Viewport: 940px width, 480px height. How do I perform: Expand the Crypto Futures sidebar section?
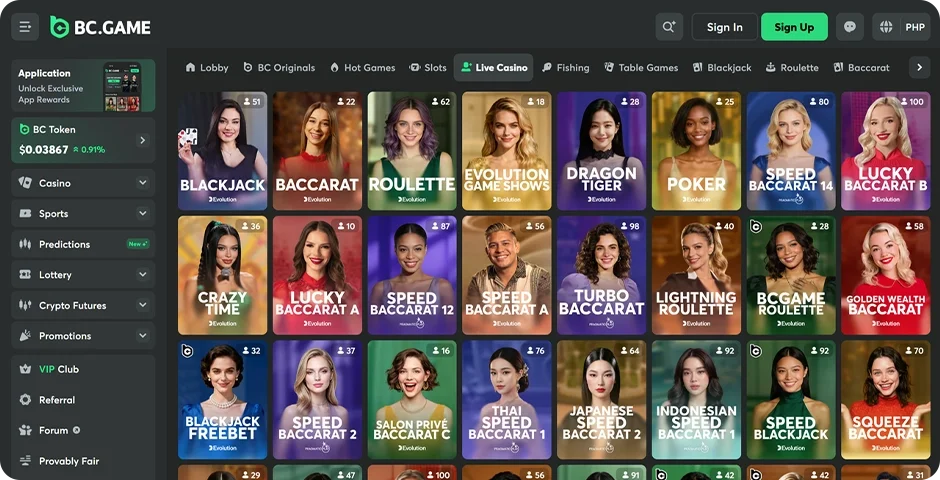click(143, 305)
